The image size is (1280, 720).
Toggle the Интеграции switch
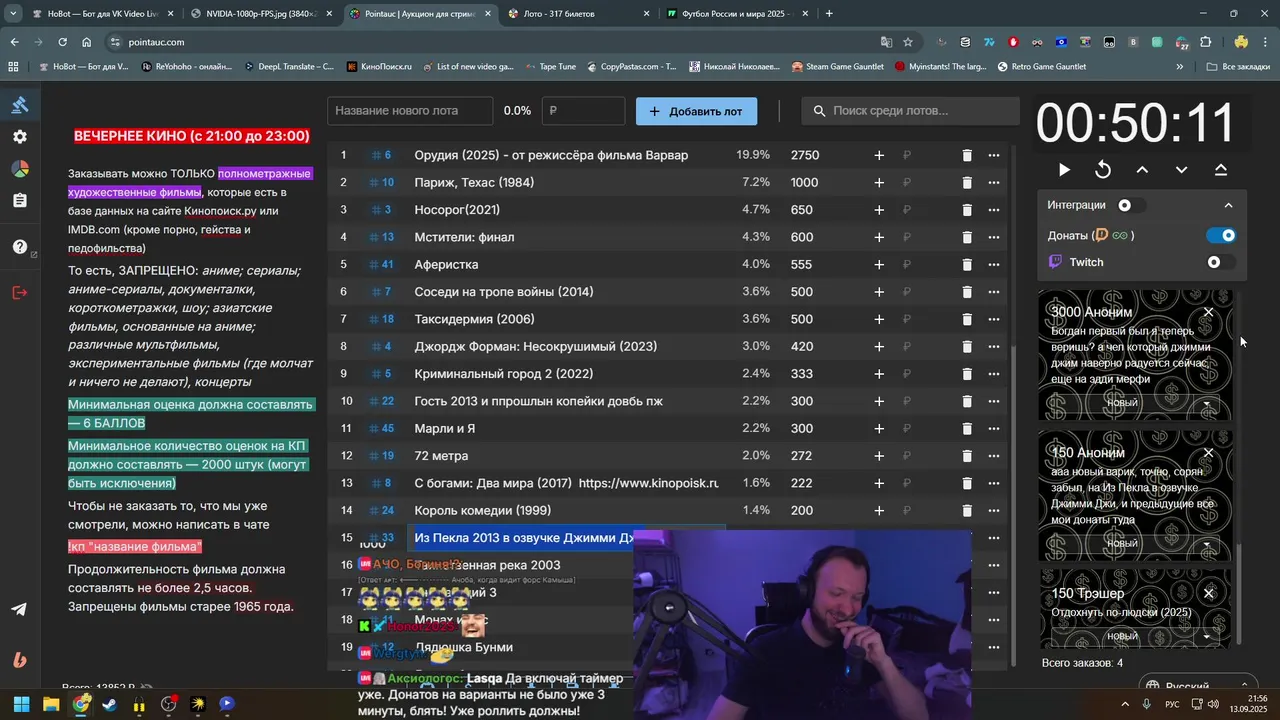(x=1131, y=205)
